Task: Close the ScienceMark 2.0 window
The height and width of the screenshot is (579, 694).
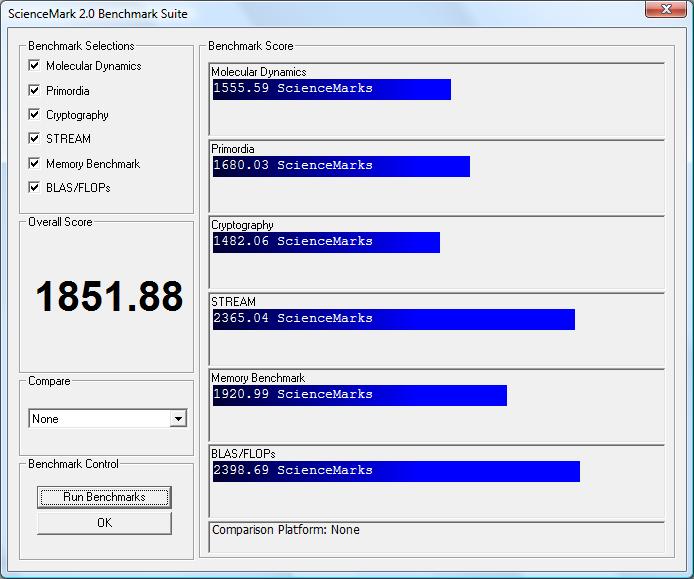Action: [665, 9]
